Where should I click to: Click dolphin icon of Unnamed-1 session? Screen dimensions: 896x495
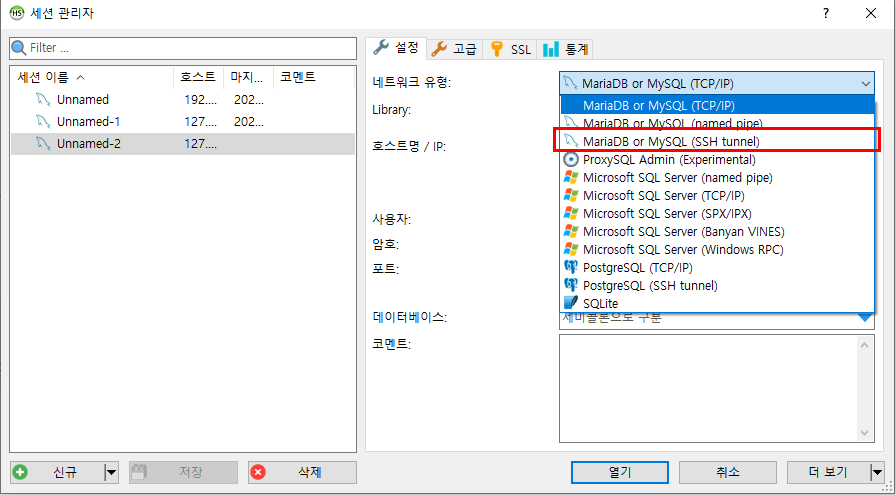tap(43, 122)
